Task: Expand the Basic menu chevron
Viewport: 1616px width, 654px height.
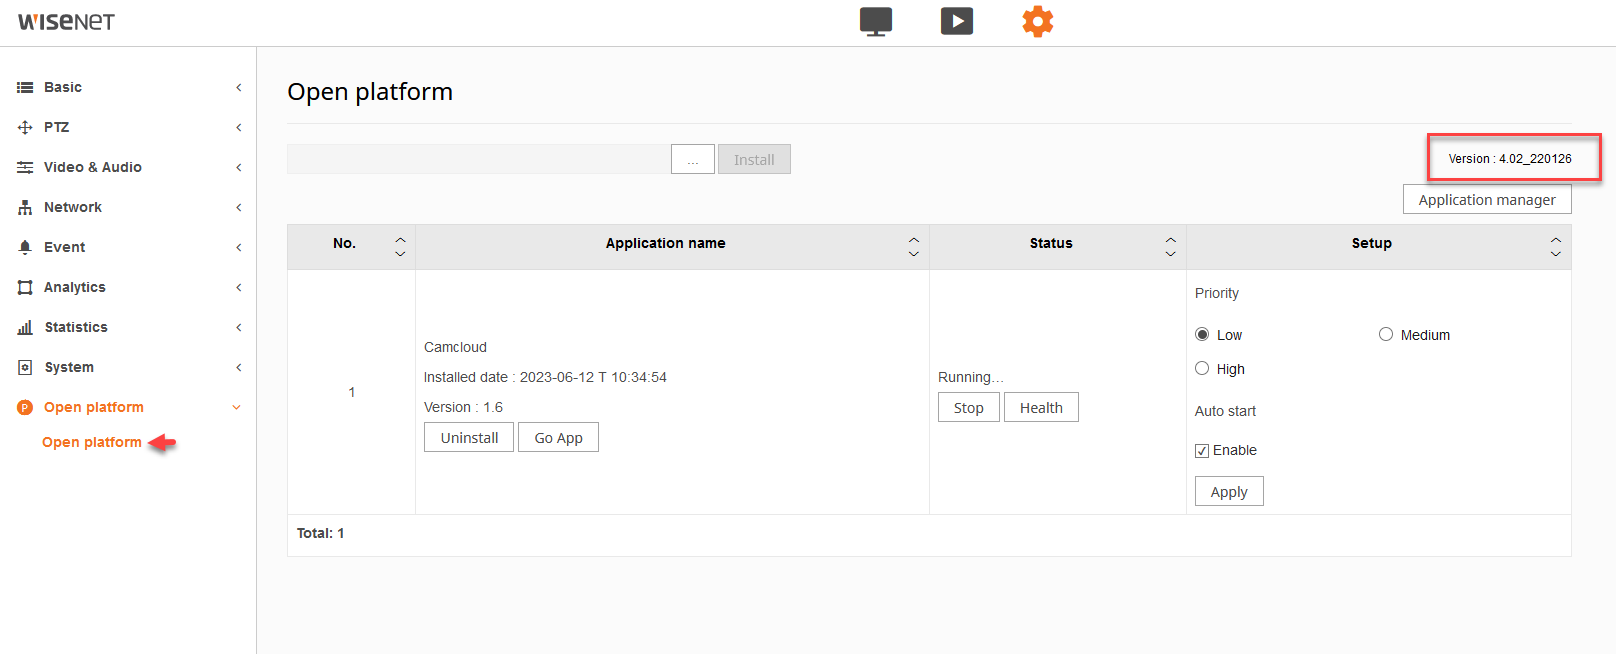Action: [x=238, y=88]
